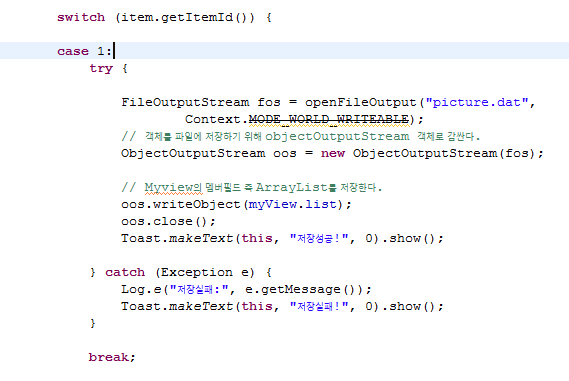Image resolution: width=569 pixels, height=381 pixels.
Task: Click the 'switch' keyword at top
Action: [x=81, y=17]
